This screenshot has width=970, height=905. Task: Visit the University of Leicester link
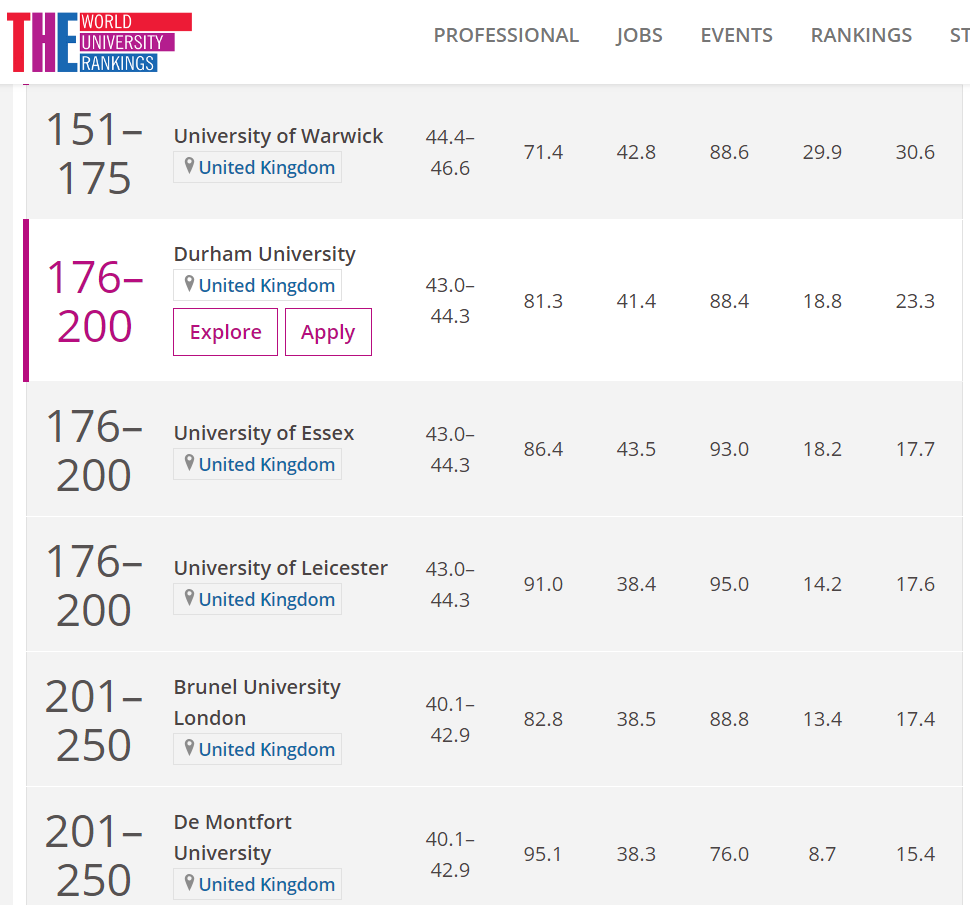tap(280, 568)
